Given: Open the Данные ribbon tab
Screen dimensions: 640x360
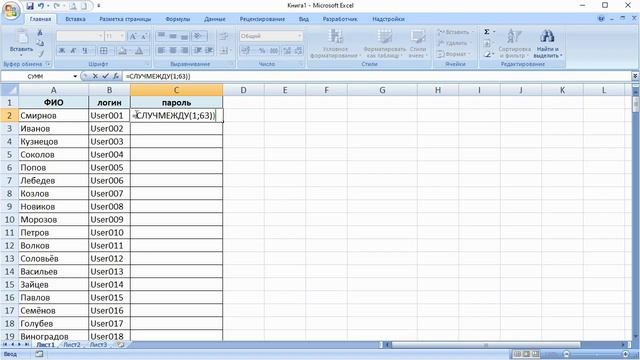Looking at the screenshot, I should coord(215,19).
